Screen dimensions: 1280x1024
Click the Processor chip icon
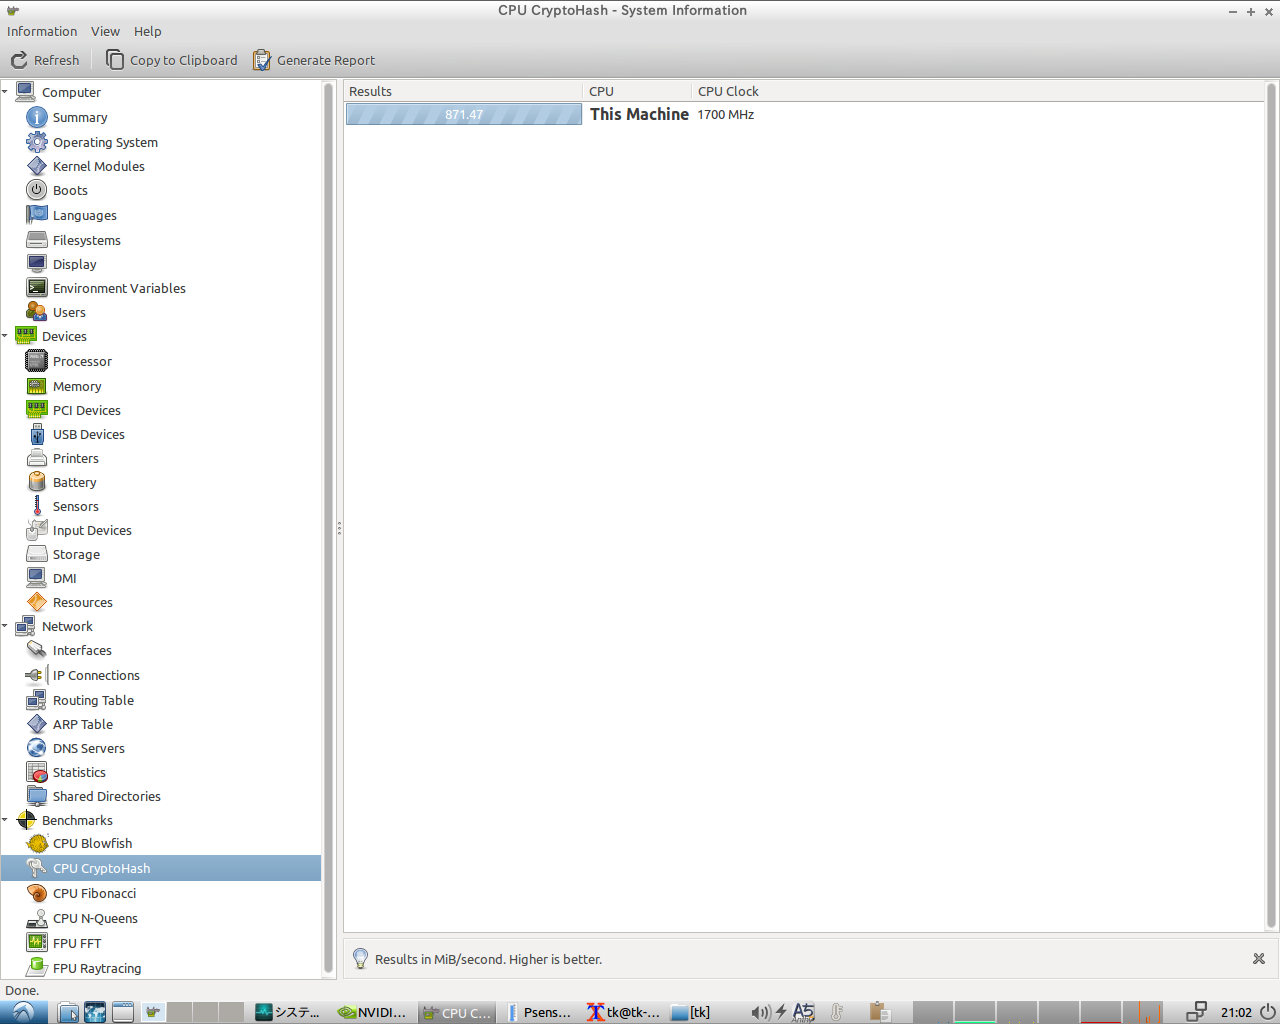(x=37, y=361)
